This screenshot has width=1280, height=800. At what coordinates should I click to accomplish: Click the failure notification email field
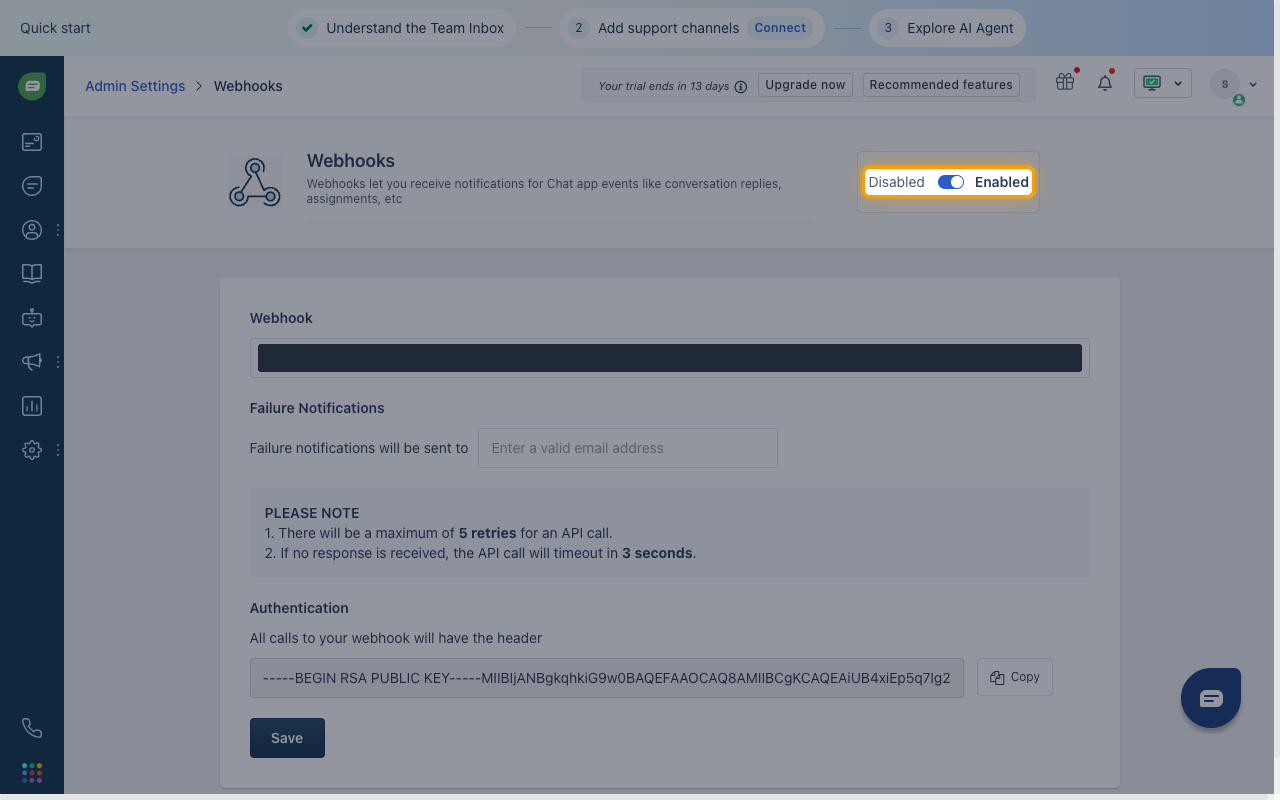628,448
